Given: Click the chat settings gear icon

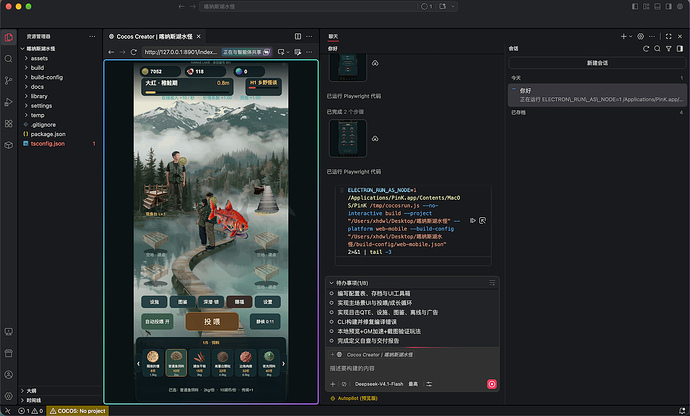Looking at the screenshot, I should point(641,37).
